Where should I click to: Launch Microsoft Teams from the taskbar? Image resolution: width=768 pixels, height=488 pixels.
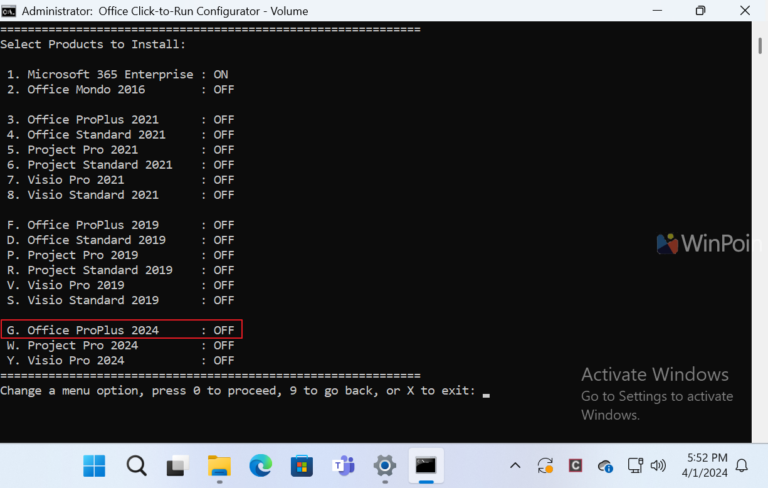point(343,466)
